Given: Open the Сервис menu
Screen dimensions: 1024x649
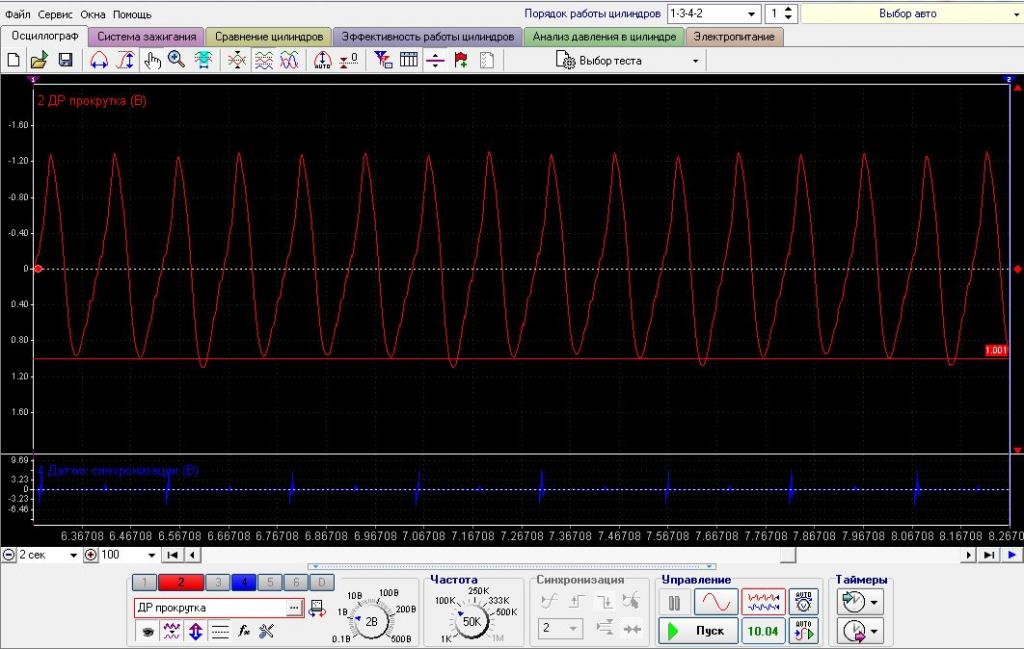Looking at the screenshot, I should click(x=55, y=14).
